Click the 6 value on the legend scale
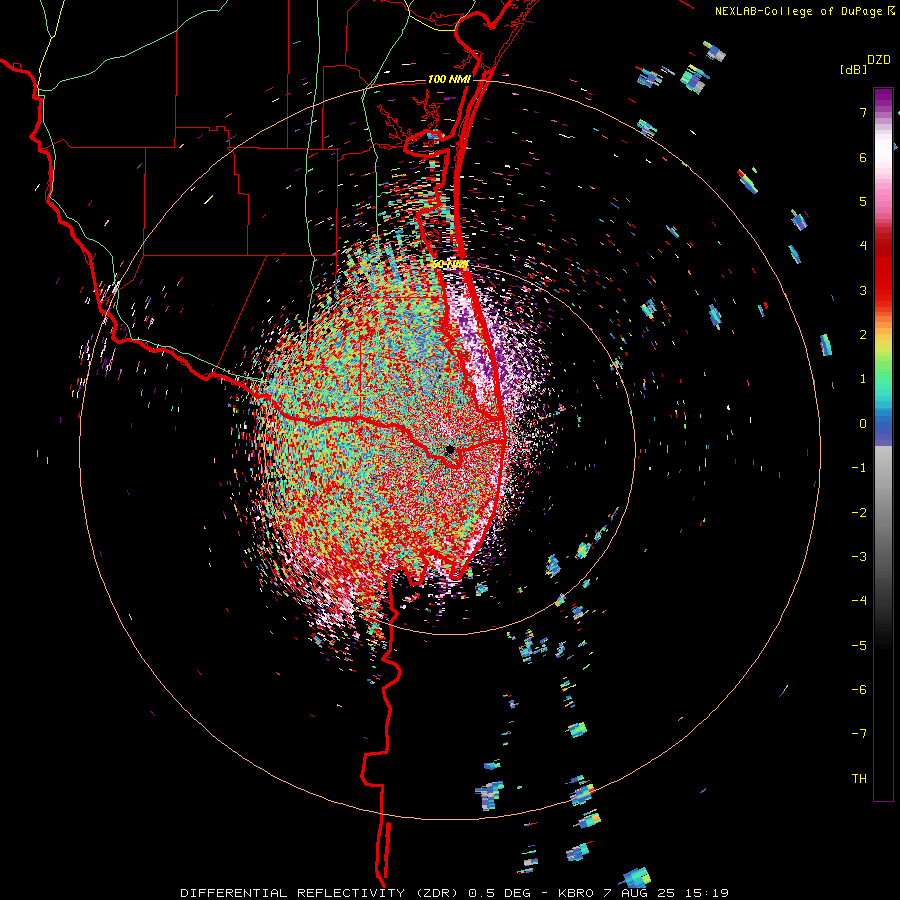Viewport: 900px width, 900px height. click(x=863, y=157)
